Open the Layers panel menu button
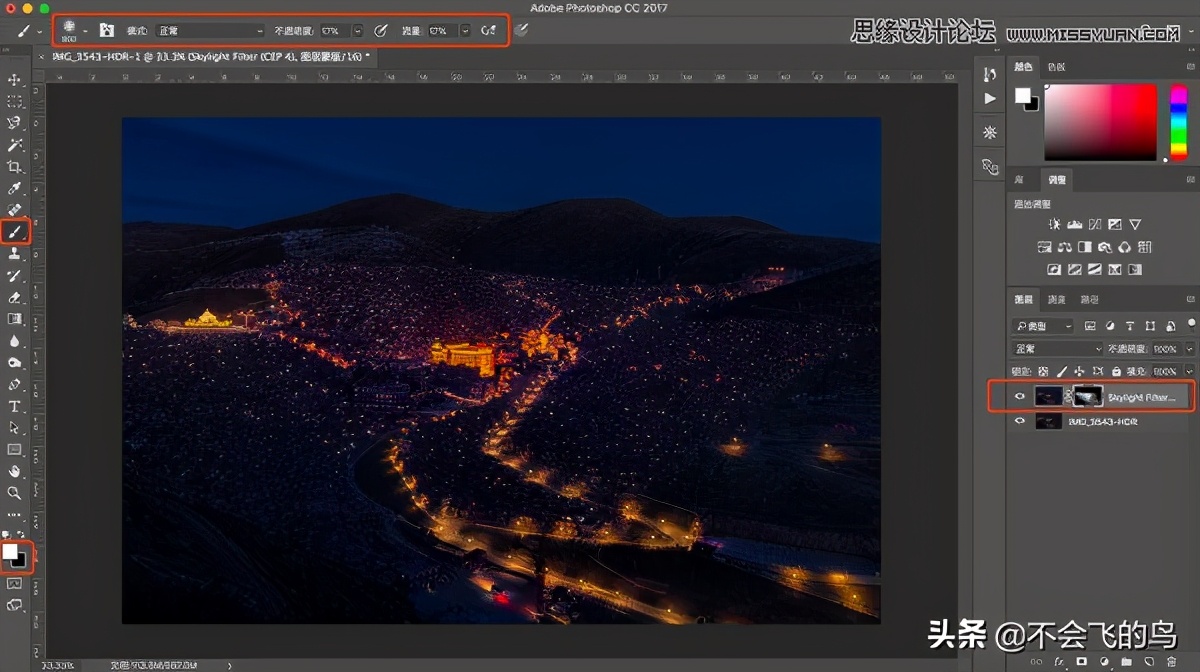Image resolution: width=1200 pixels, height=672 pixels. [1190, 298]
